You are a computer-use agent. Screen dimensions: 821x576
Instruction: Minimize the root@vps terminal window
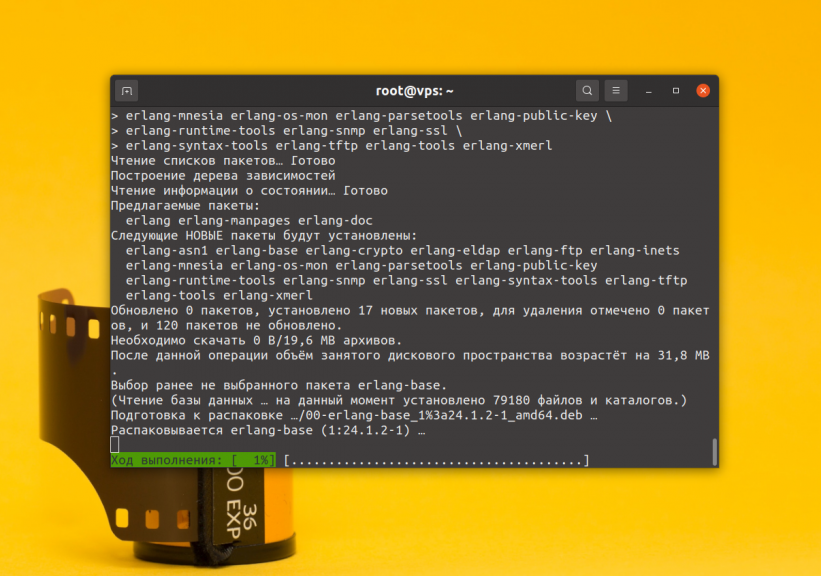[648, 91]
